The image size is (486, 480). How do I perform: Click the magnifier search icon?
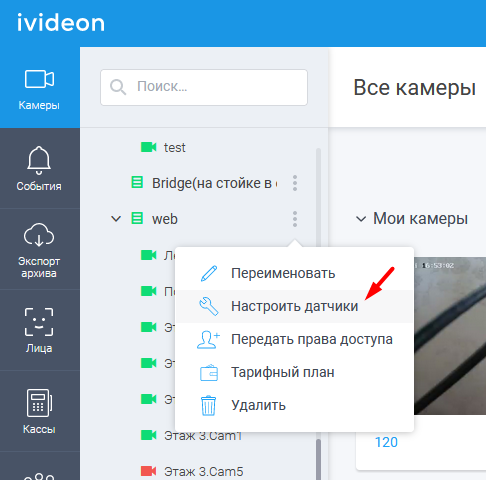point(118,87)
